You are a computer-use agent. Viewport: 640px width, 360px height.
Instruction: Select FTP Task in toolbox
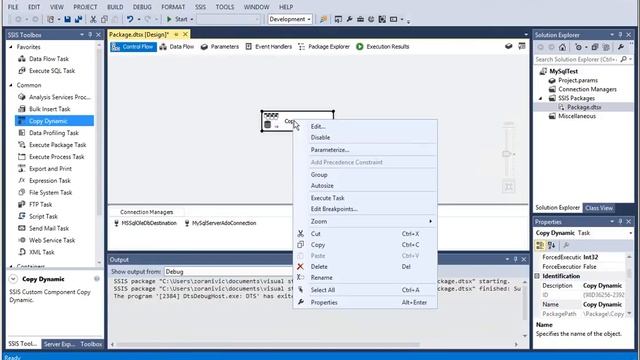40,204
